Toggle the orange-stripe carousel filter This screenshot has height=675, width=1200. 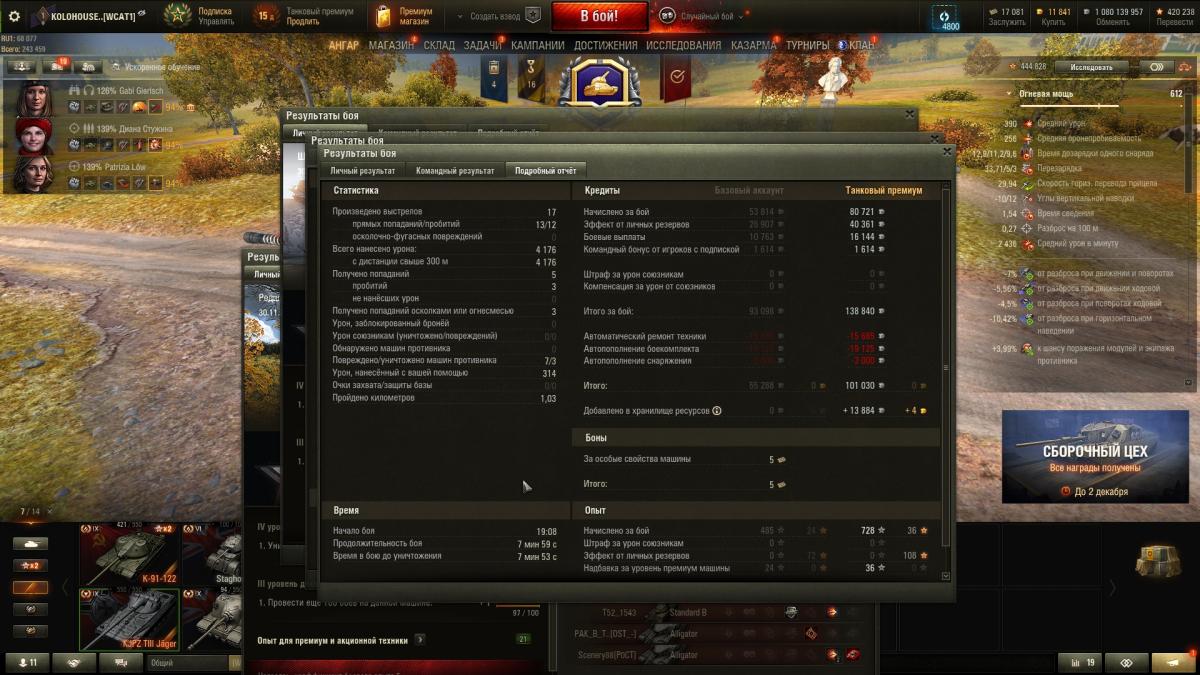click(29, 587)
